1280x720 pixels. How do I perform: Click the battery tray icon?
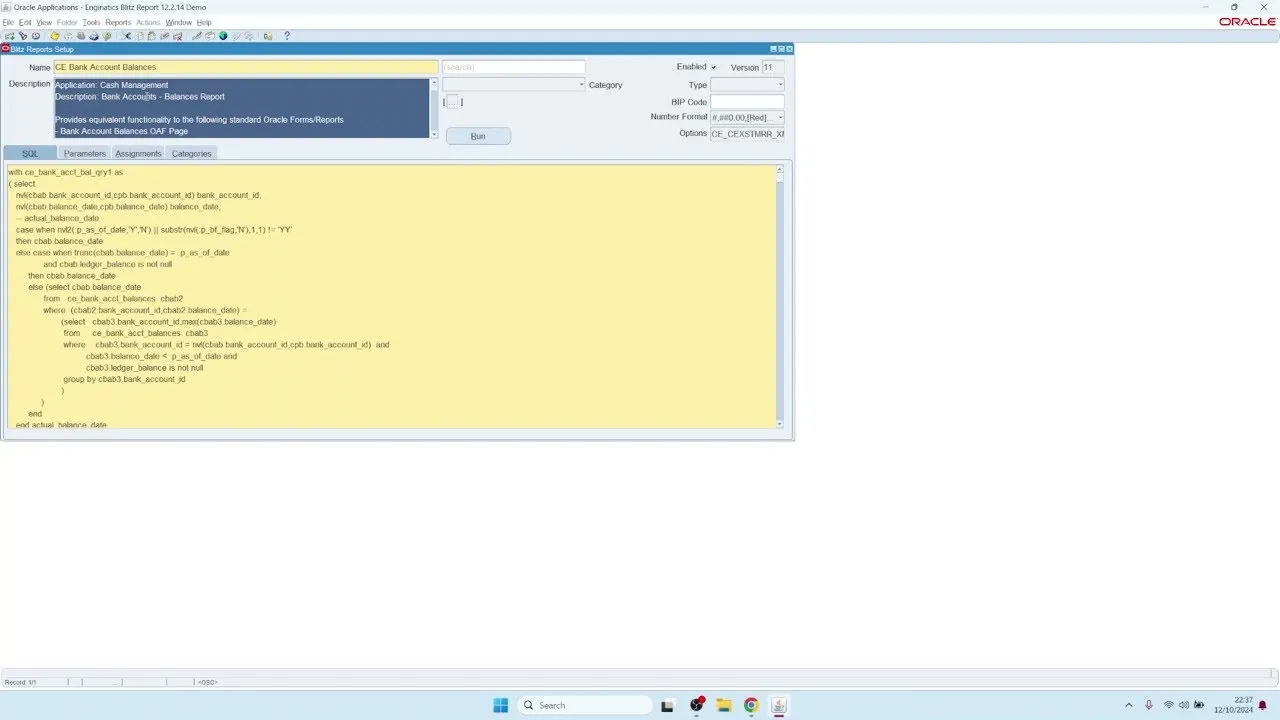pos(1199,705)
